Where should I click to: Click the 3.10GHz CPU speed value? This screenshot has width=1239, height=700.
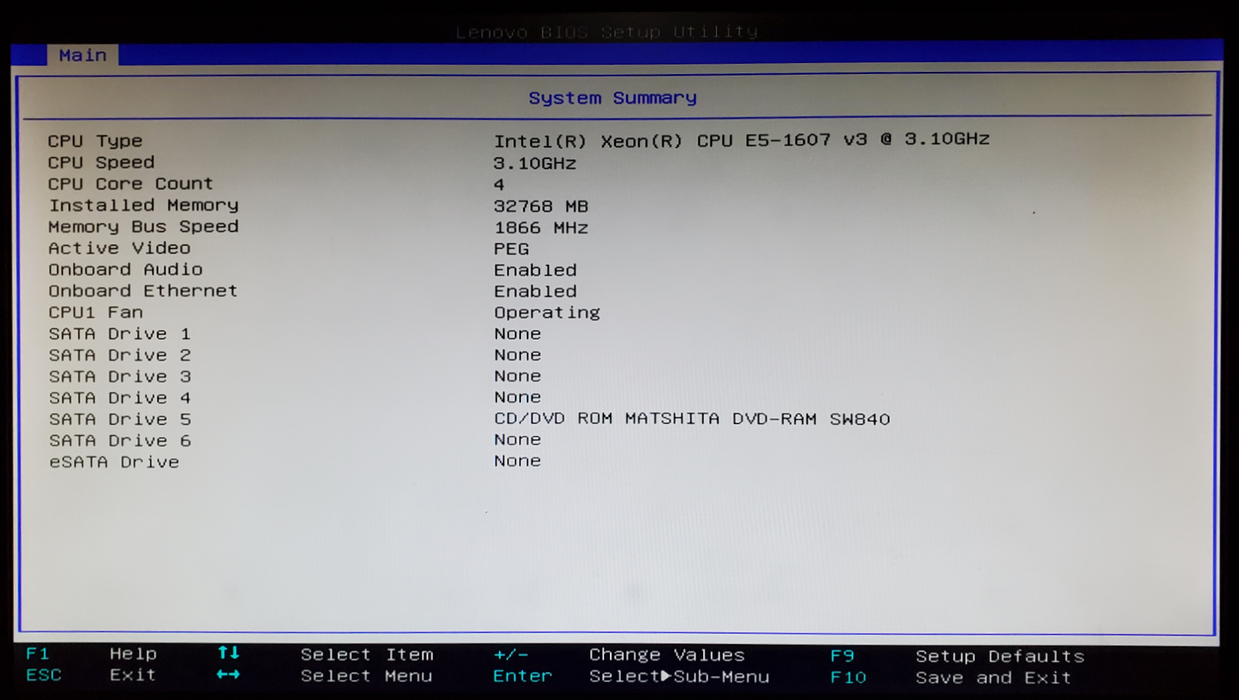(x=535, y=163)
